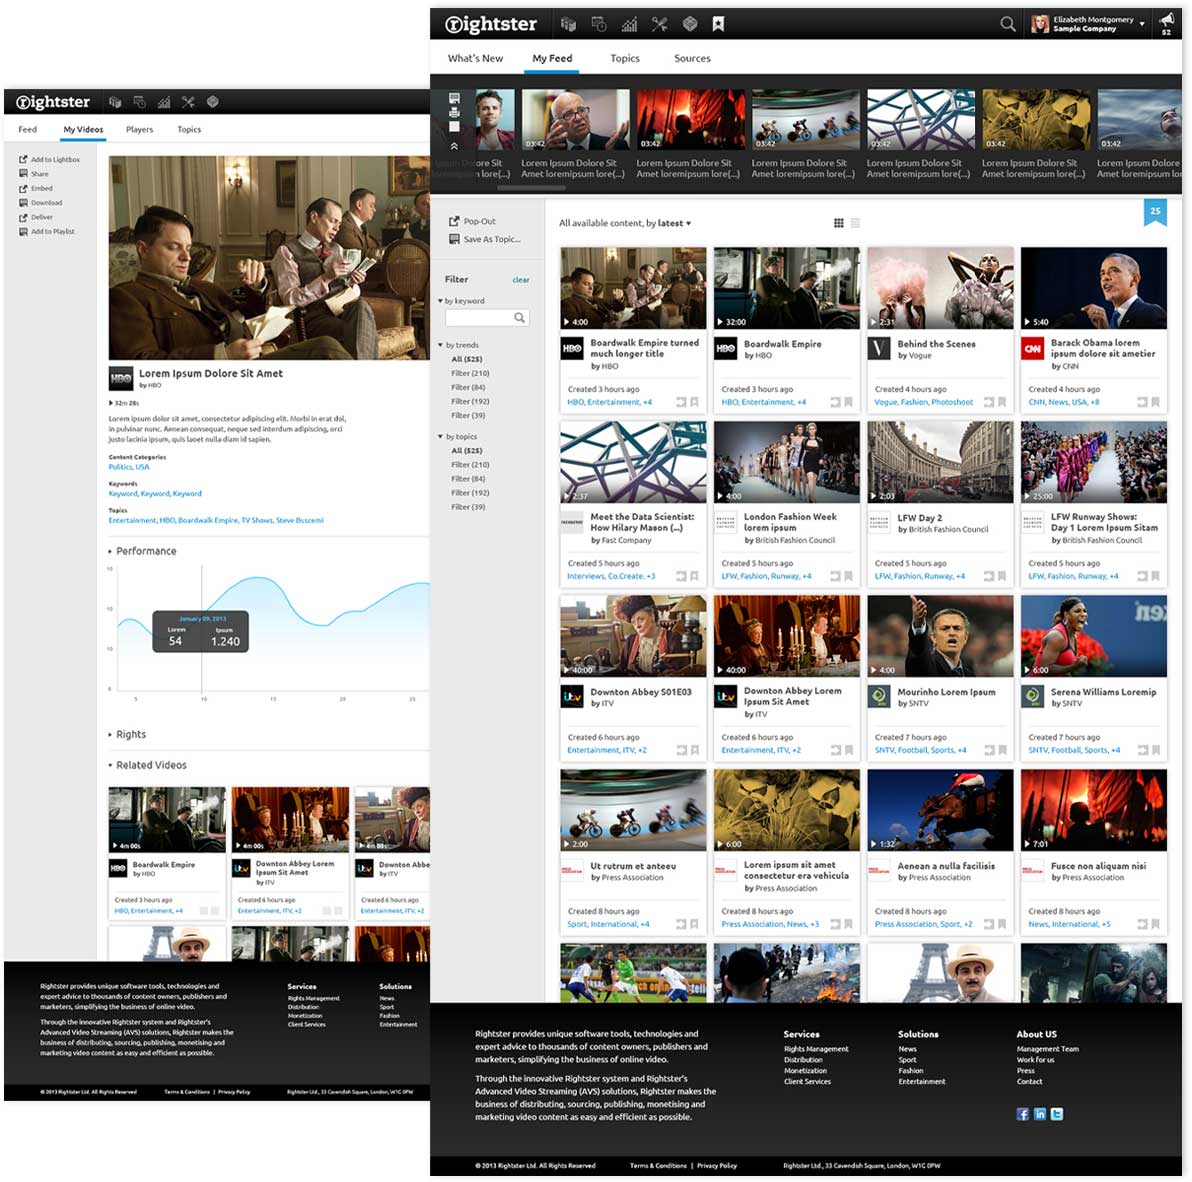Select 'Filter (210)' under by trends
The image size is (1192, 1182).
point(470,373)
